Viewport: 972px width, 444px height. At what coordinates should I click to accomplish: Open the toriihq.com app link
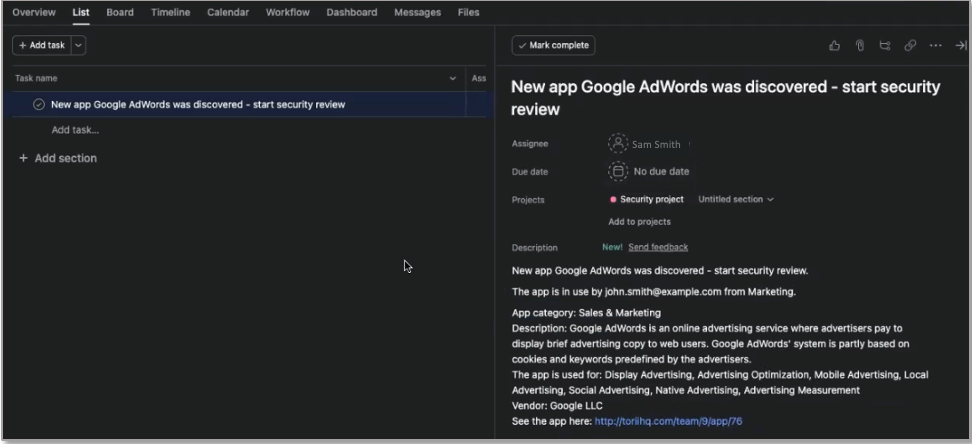(668, 421)
